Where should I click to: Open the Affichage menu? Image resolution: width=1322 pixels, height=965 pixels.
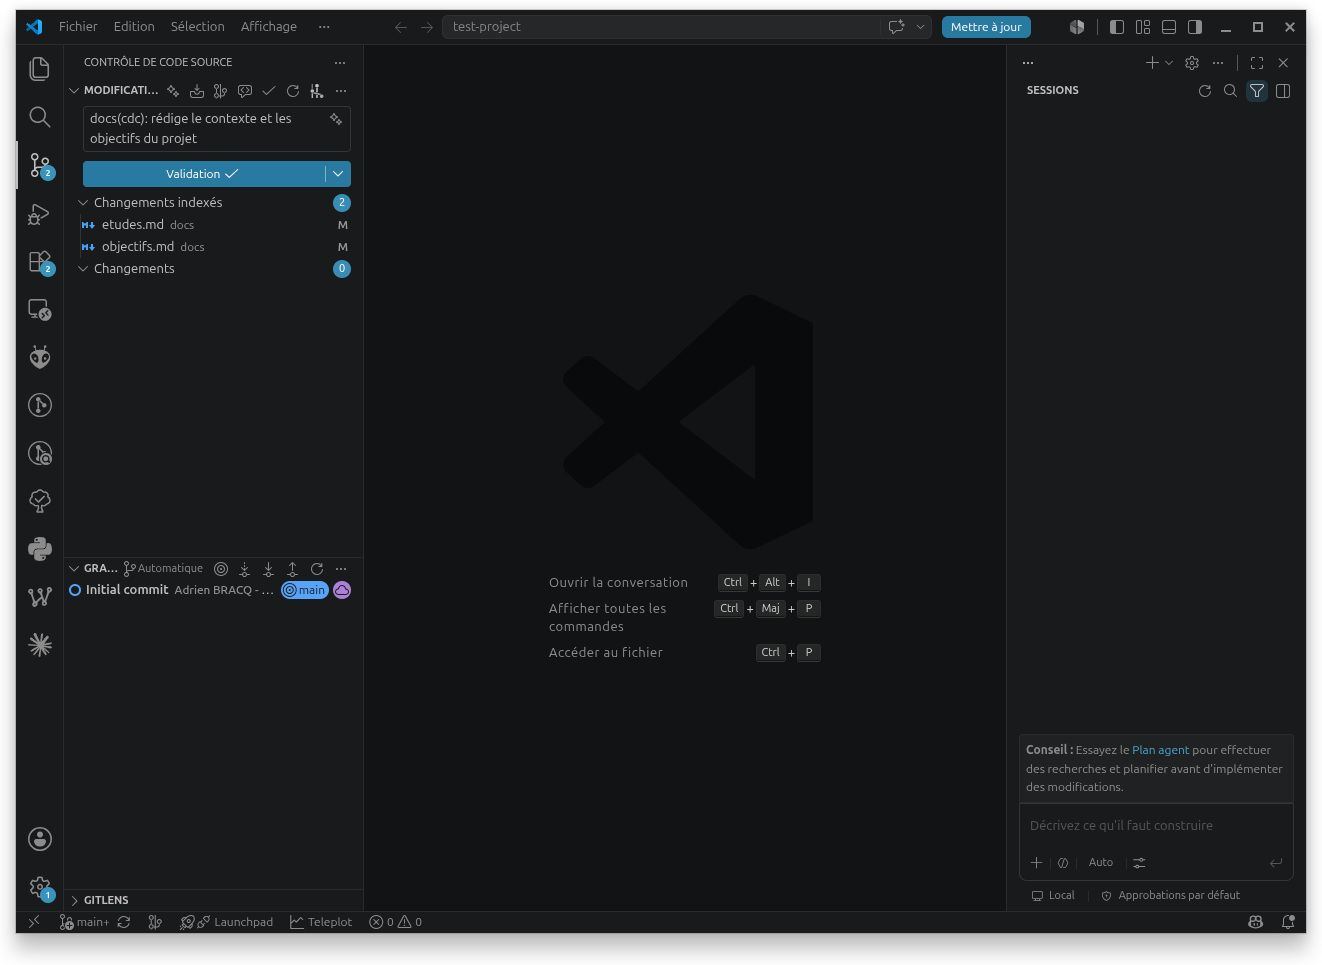(269, 27)
